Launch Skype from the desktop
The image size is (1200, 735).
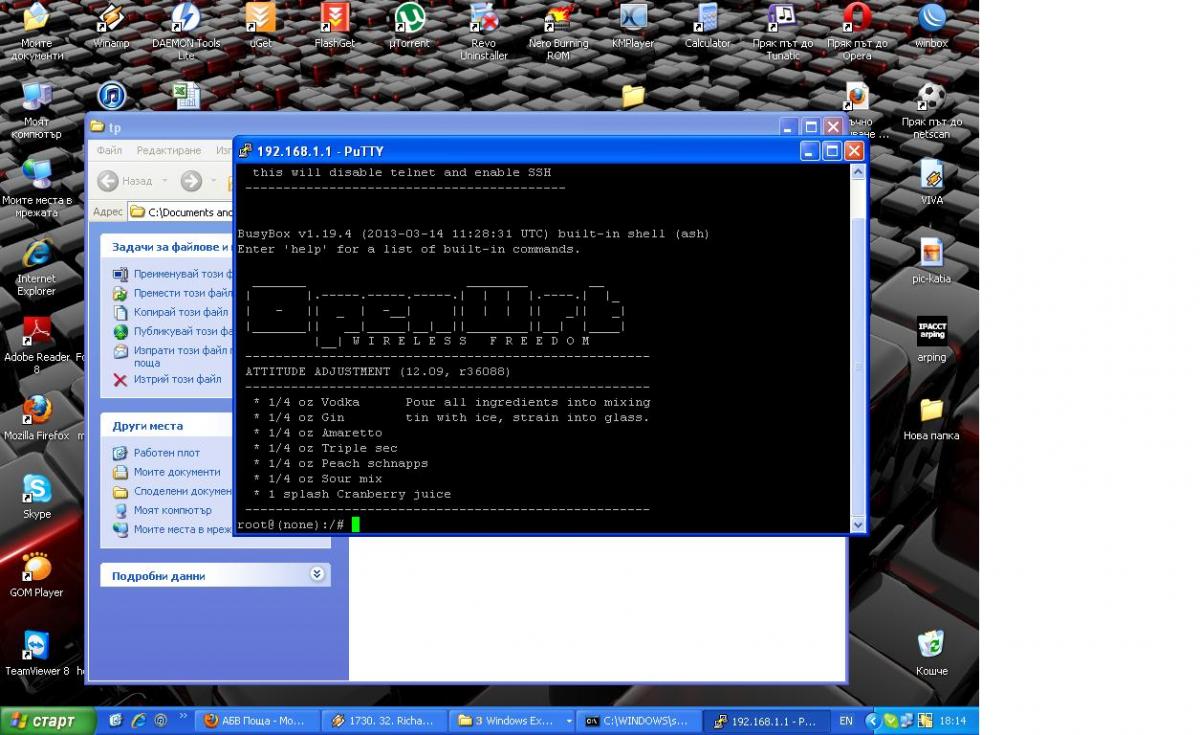point(37,490)
